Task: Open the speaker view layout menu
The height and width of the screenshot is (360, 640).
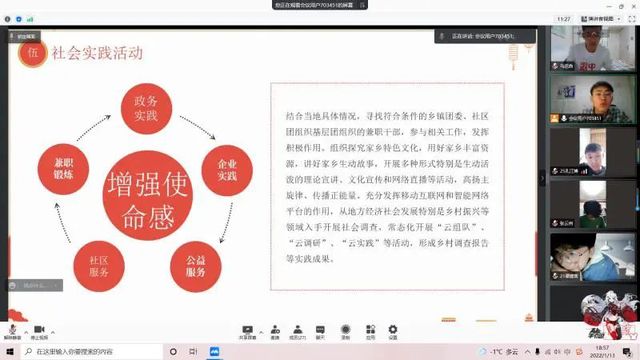Action: [x=600, y=19]
